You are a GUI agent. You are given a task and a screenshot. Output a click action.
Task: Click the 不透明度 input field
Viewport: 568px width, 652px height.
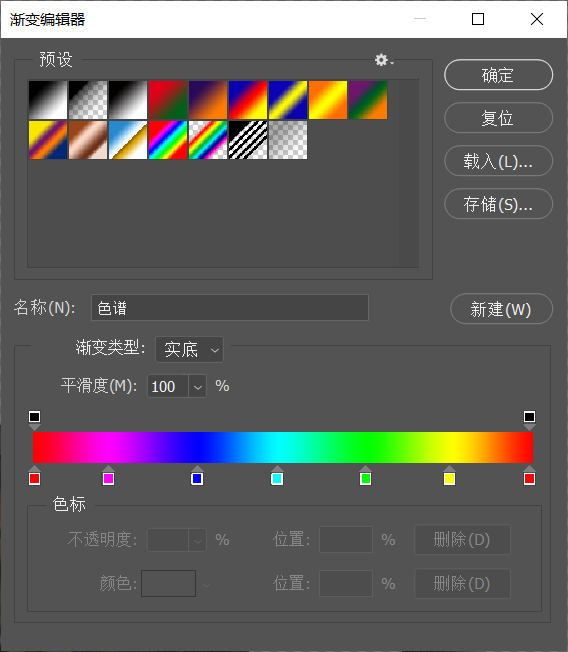168,540
